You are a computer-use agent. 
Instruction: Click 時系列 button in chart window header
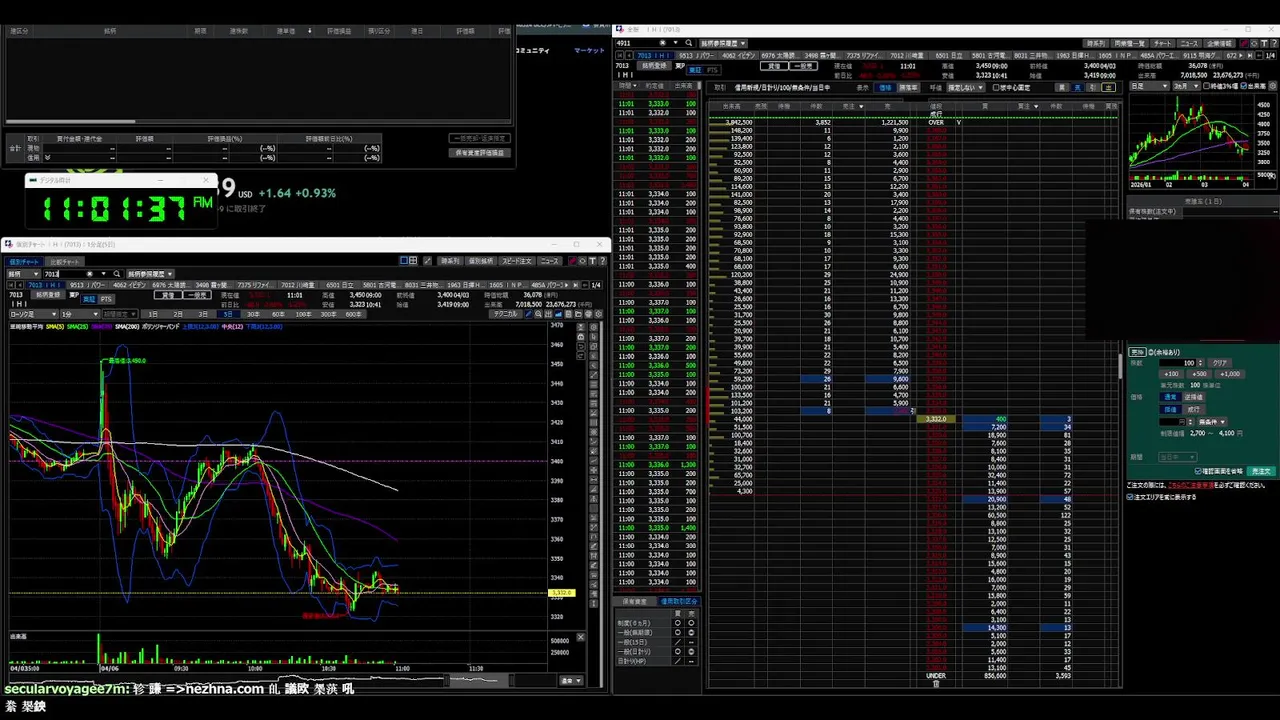450,260
